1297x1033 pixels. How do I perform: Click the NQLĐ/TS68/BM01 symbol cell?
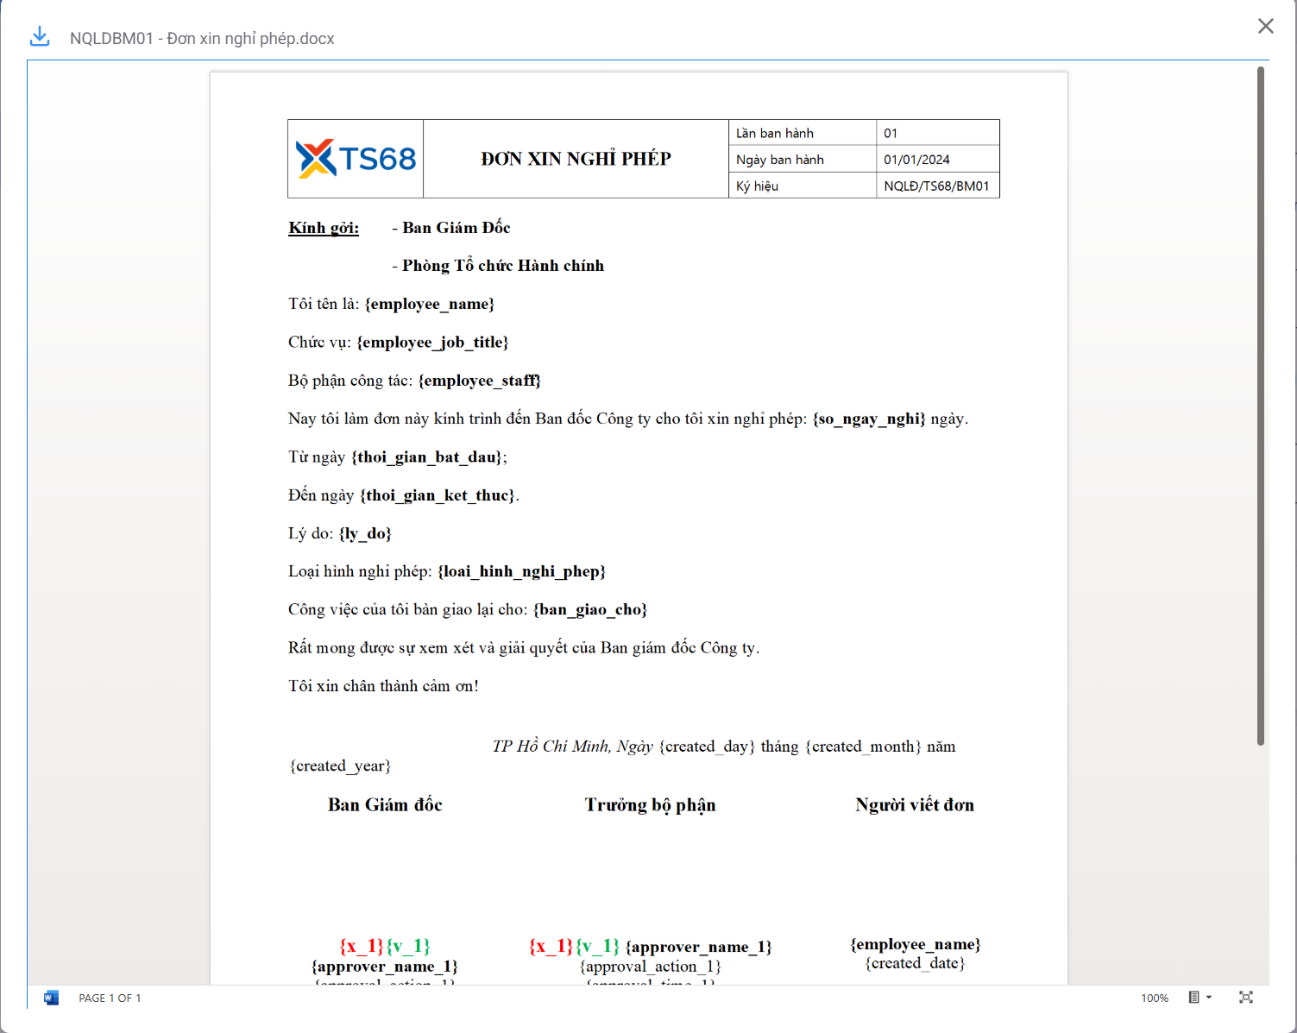point(936,186)
